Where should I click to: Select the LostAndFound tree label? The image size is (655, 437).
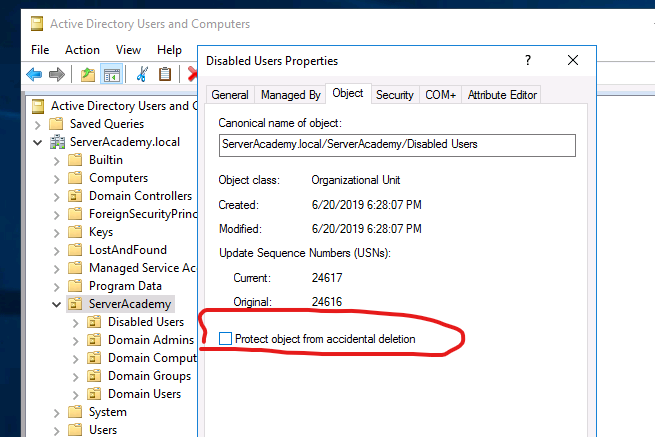click(128, 250)
